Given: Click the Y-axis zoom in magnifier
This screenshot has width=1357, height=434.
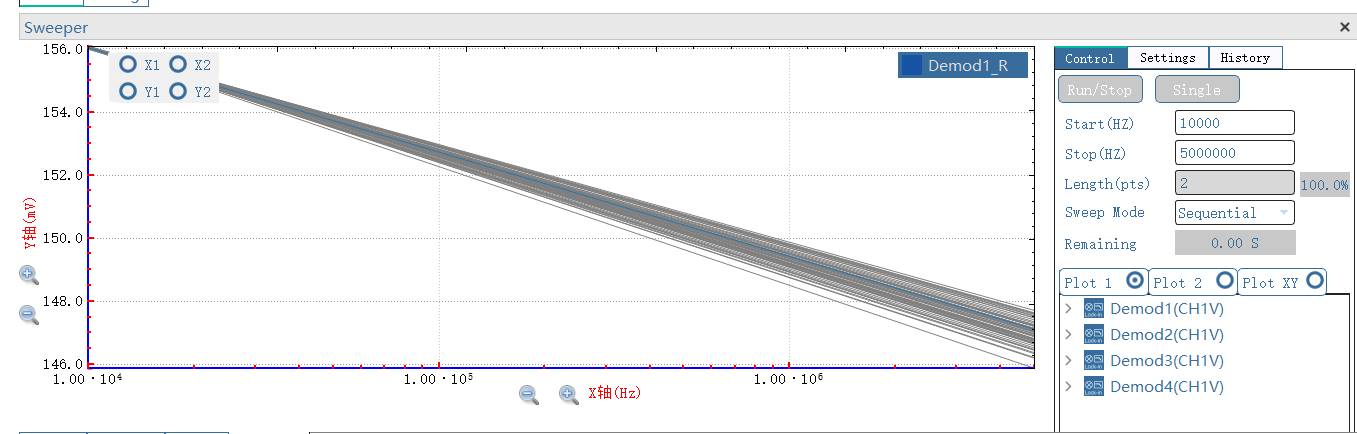Looking at the screenshot, I should [x=28, y=275].
